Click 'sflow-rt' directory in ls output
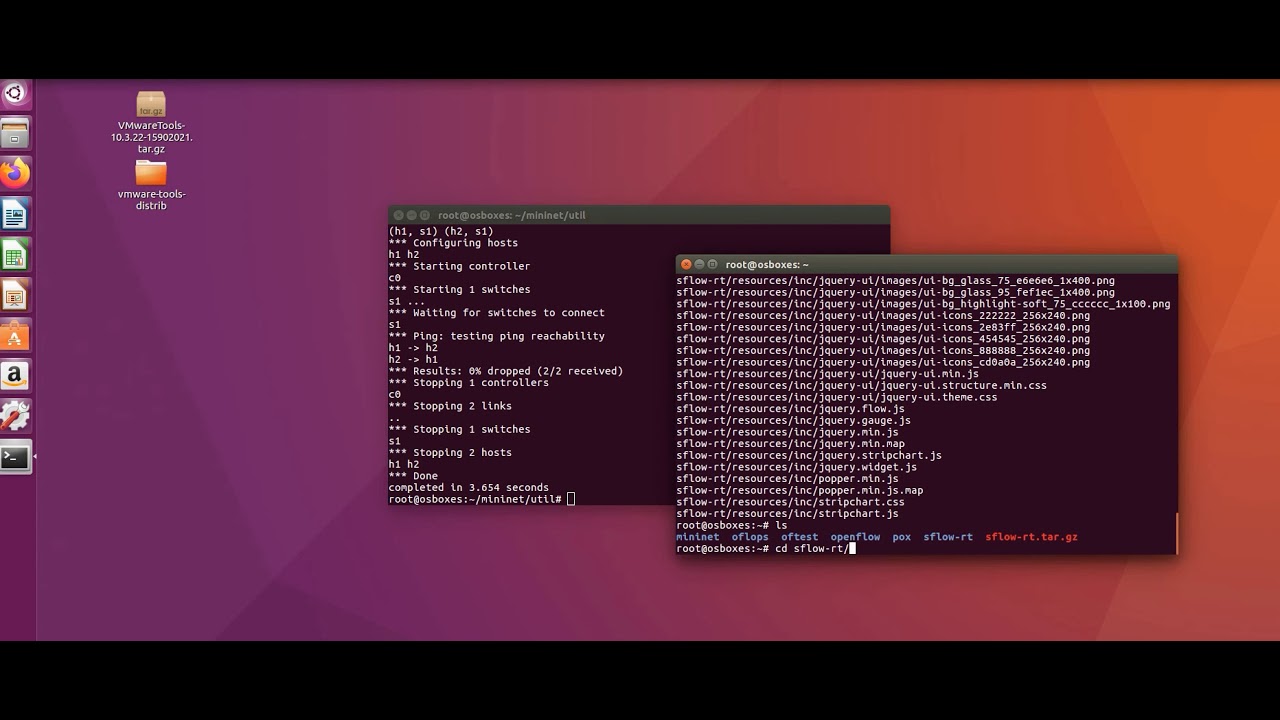1280x720 pixels. pos(948,537)
